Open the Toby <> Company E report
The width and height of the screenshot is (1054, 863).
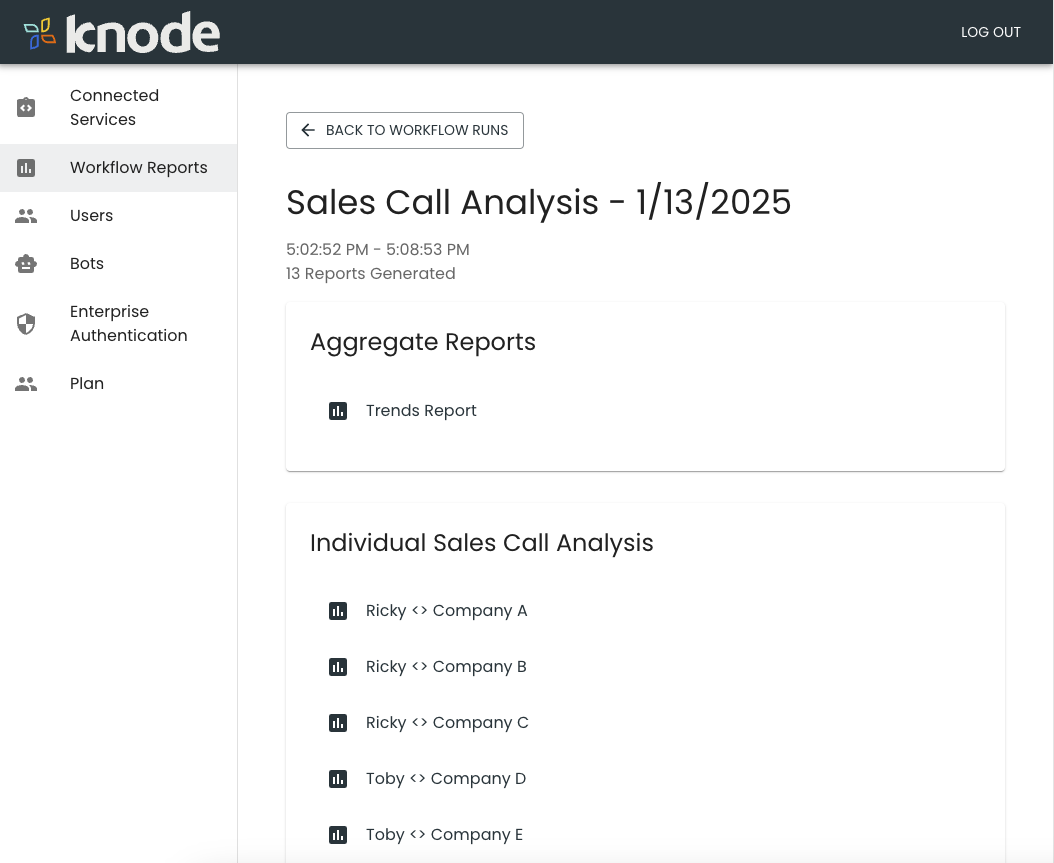[x=444, y=835]
